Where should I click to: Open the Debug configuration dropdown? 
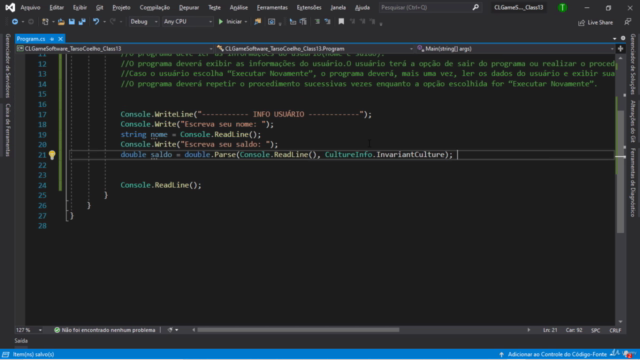pyautogui.click(x=144, y=22)
